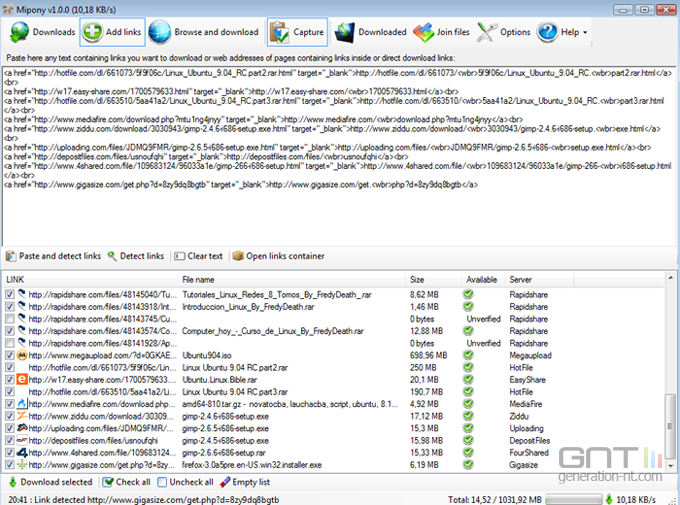This screenshot has height=505, width=680.
Task: Click the Megaupload server icon in Ubuntu904.iso row
Action: coord(22,355)
